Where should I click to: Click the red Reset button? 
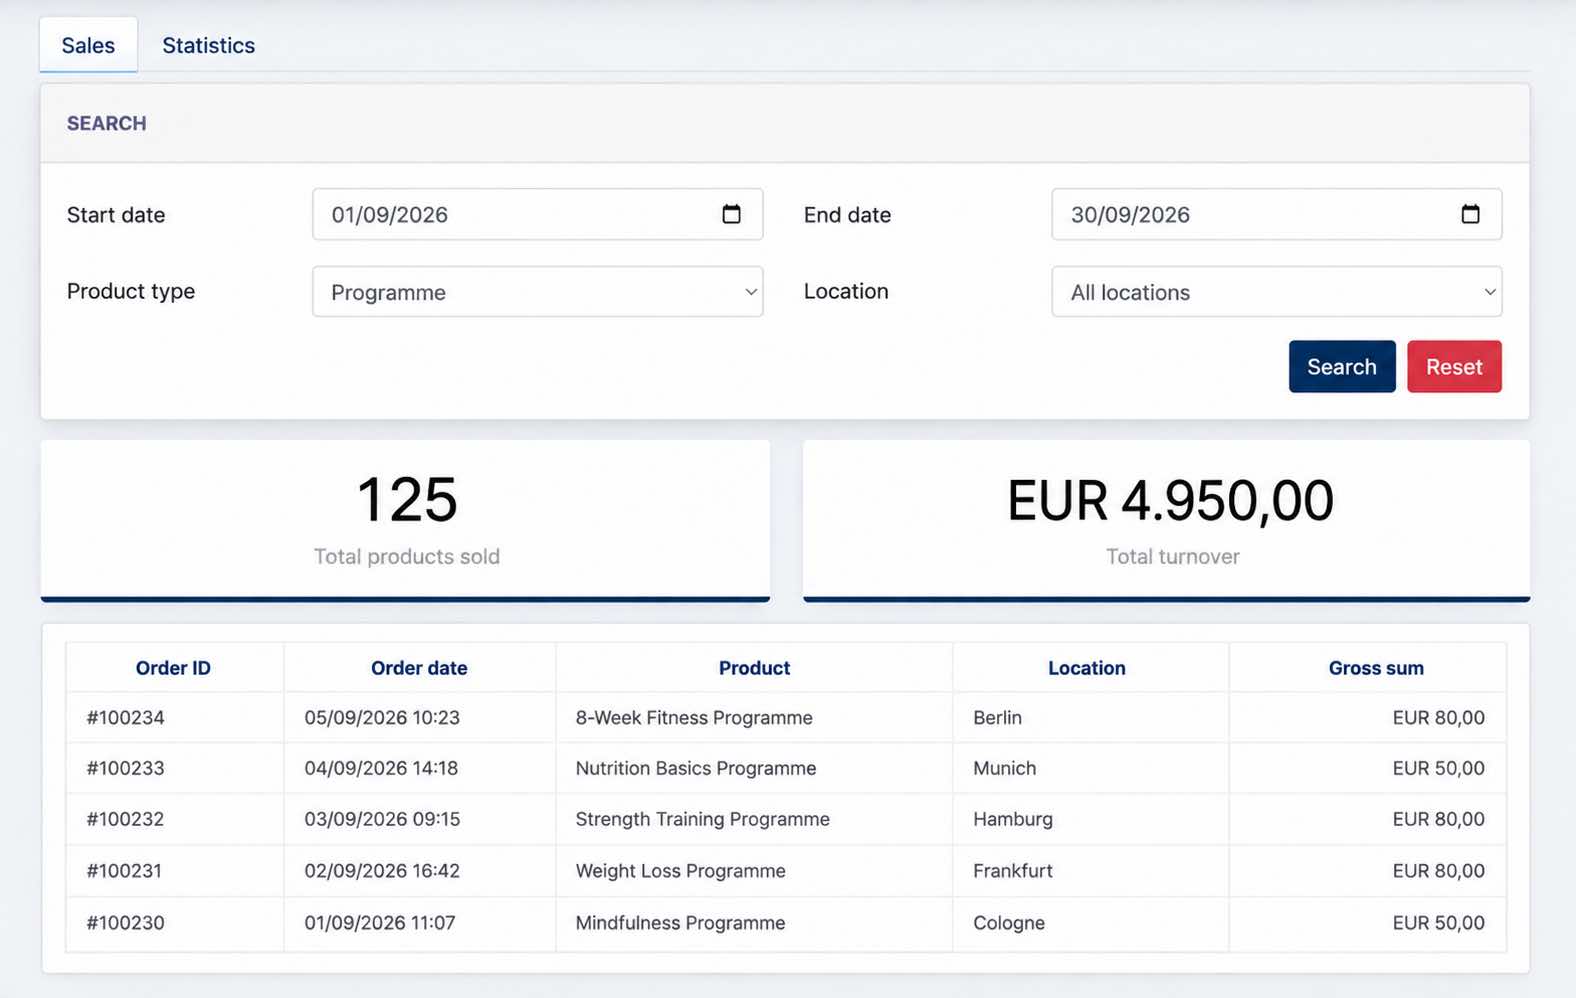coord(1454,367)
